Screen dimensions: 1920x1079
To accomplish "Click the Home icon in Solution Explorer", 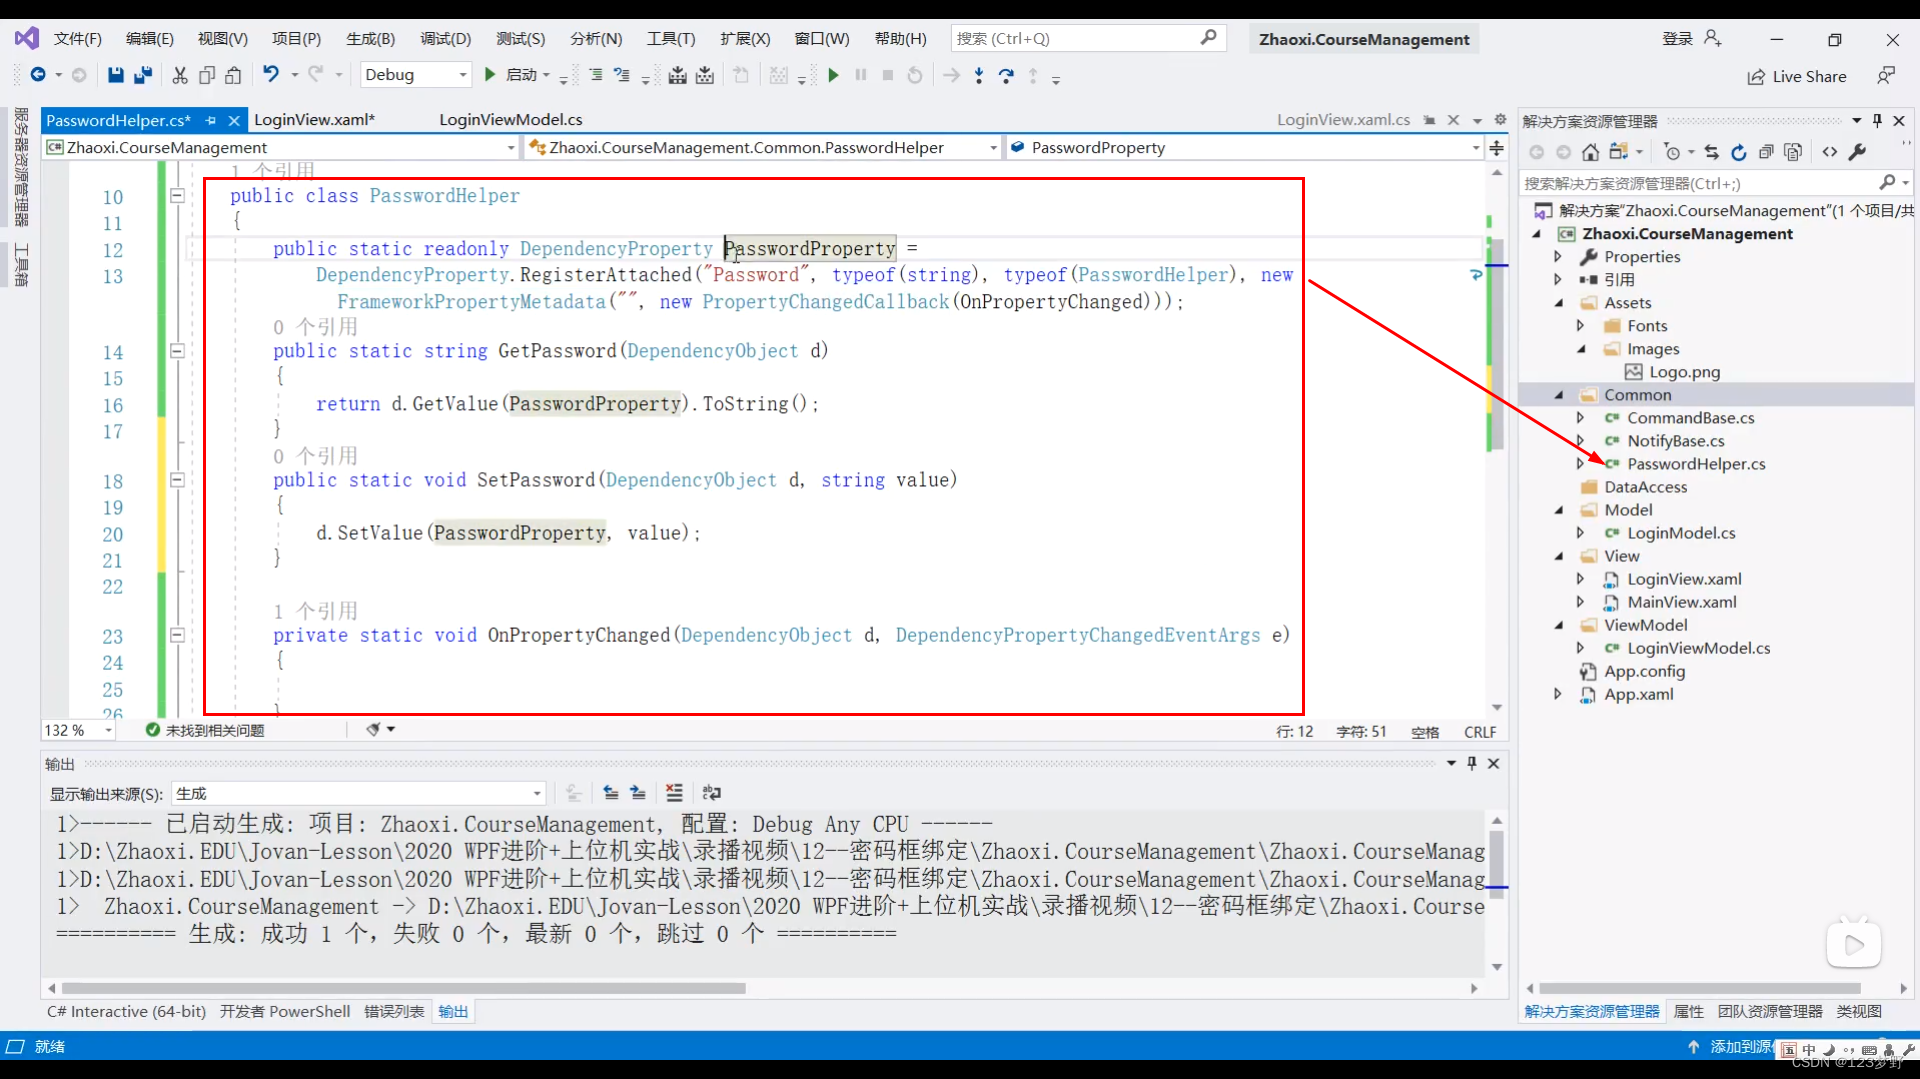I will [1590, 152].
